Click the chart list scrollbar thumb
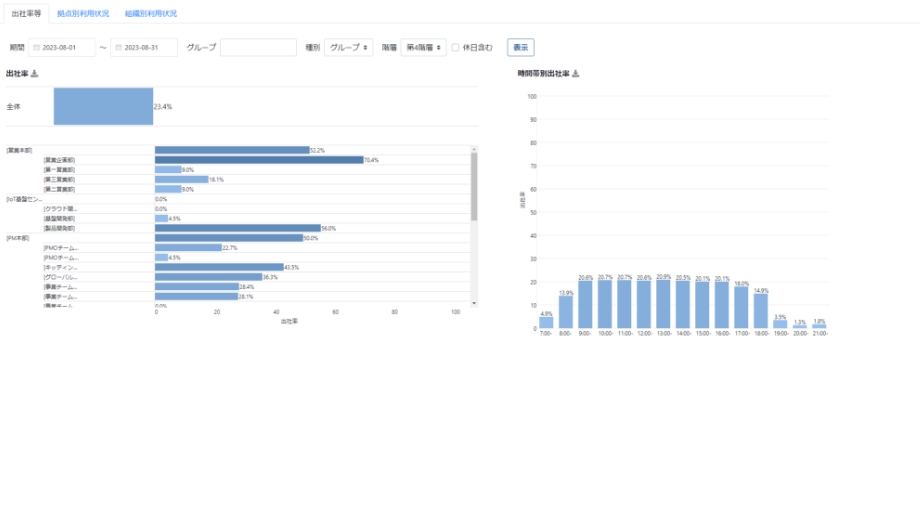The height and width of the screenshot is (512, 920). tap(474, 185)
